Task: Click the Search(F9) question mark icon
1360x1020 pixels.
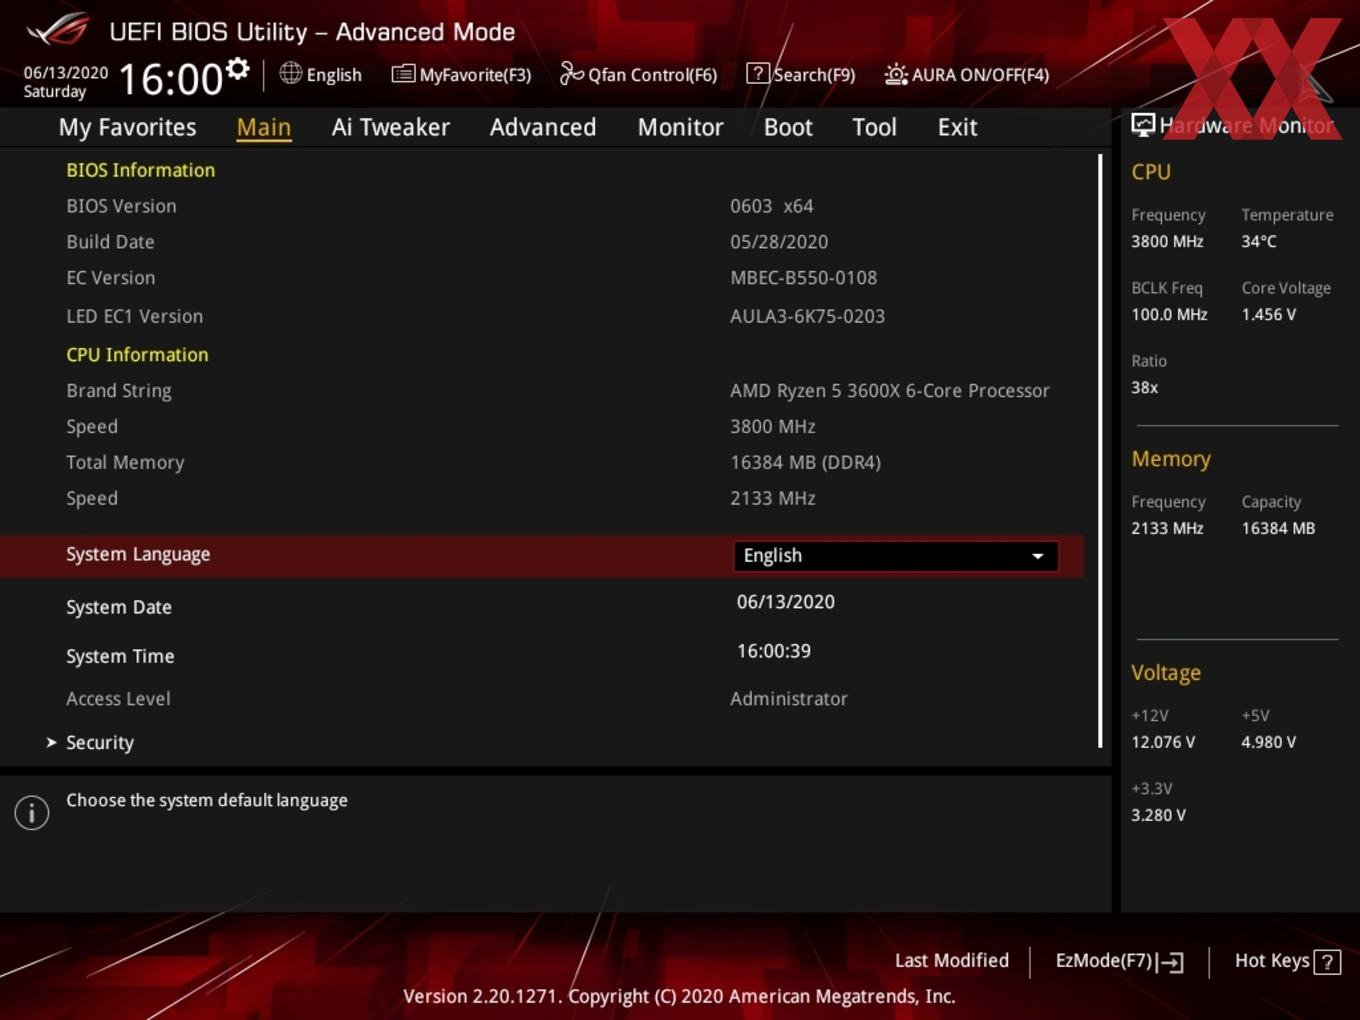Action: (x=758, y=73)
